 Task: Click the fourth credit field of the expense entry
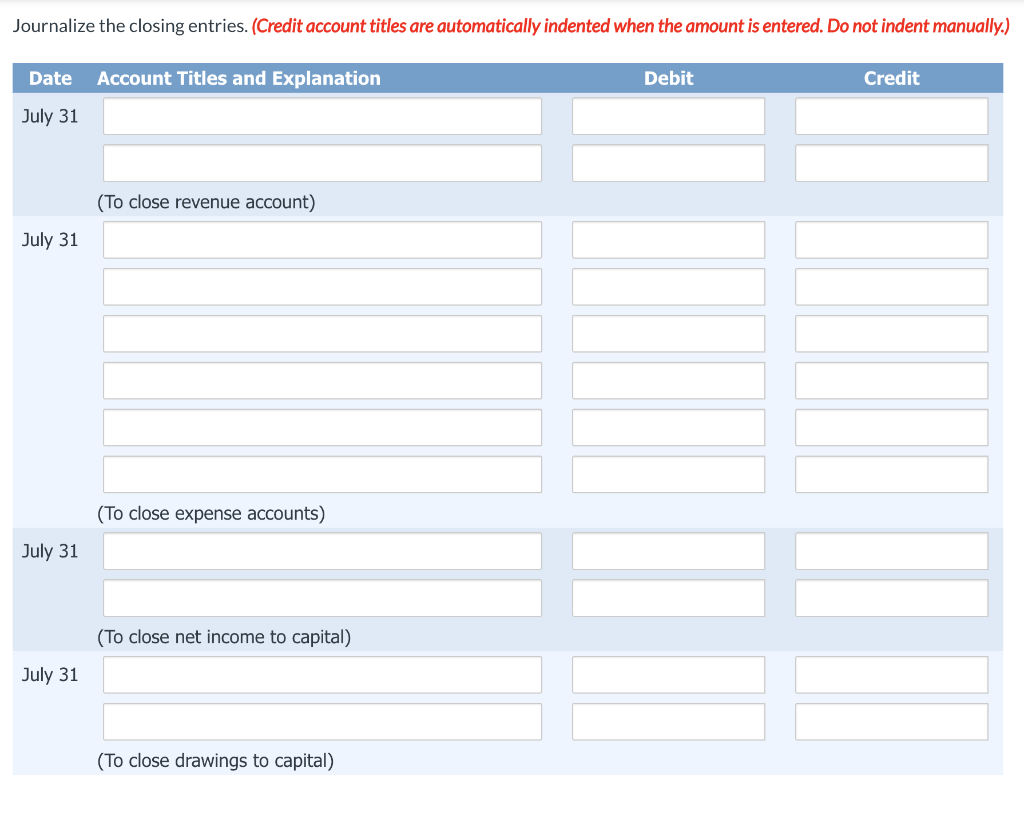click(x=891, y=381)
